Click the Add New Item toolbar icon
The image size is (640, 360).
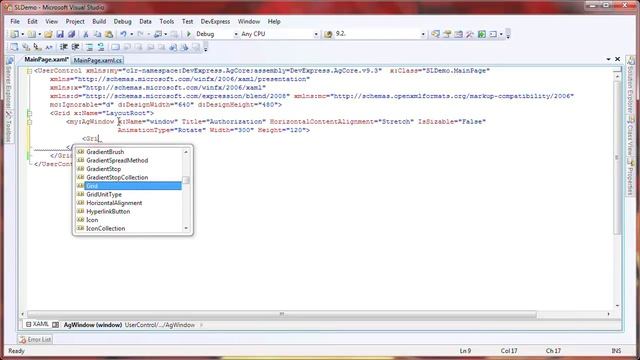31,34
